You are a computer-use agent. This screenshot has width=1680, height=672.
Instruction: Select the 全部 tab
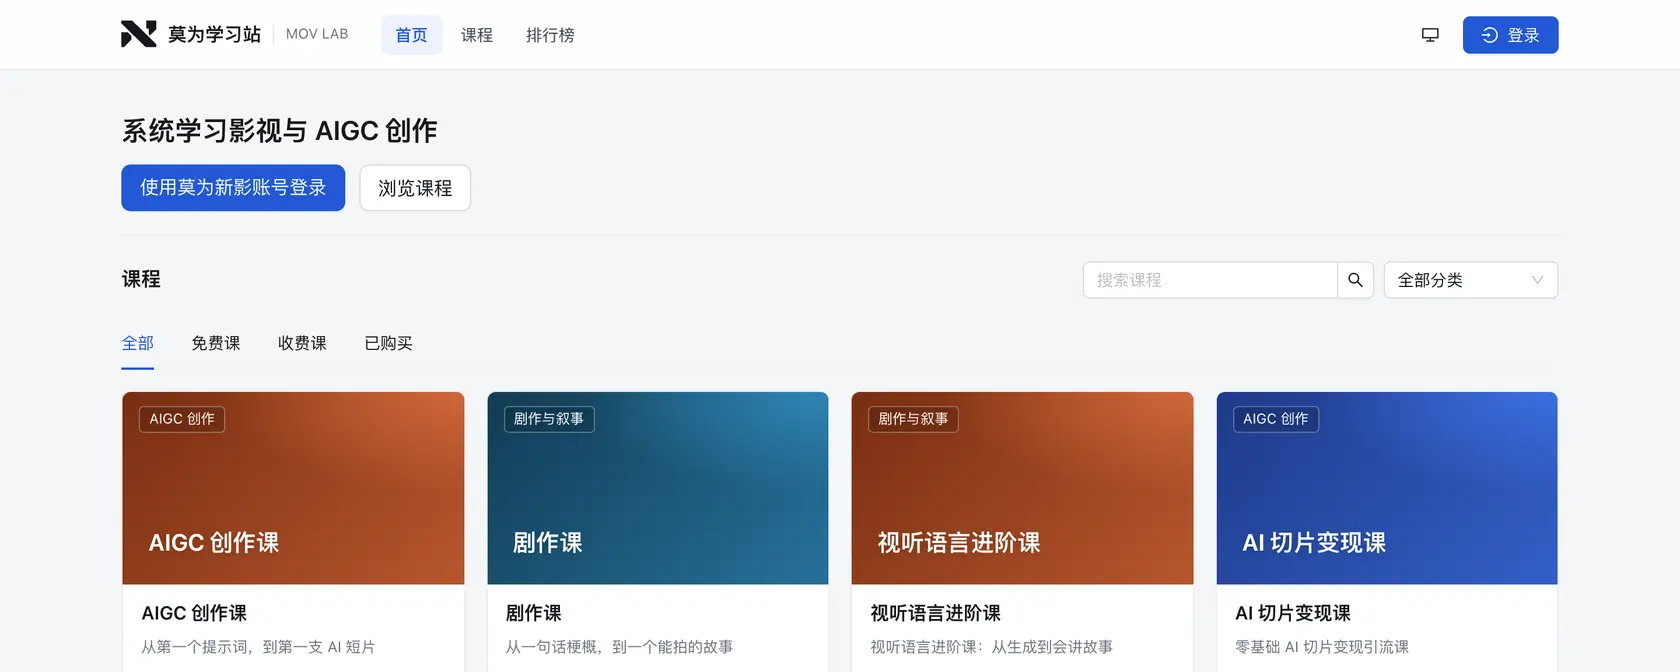pyautogui.click(x=138, y=343)
